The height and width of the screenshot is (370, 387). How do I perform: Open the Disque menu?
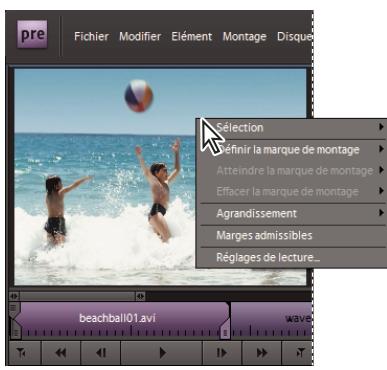click(x=294, y=36)
